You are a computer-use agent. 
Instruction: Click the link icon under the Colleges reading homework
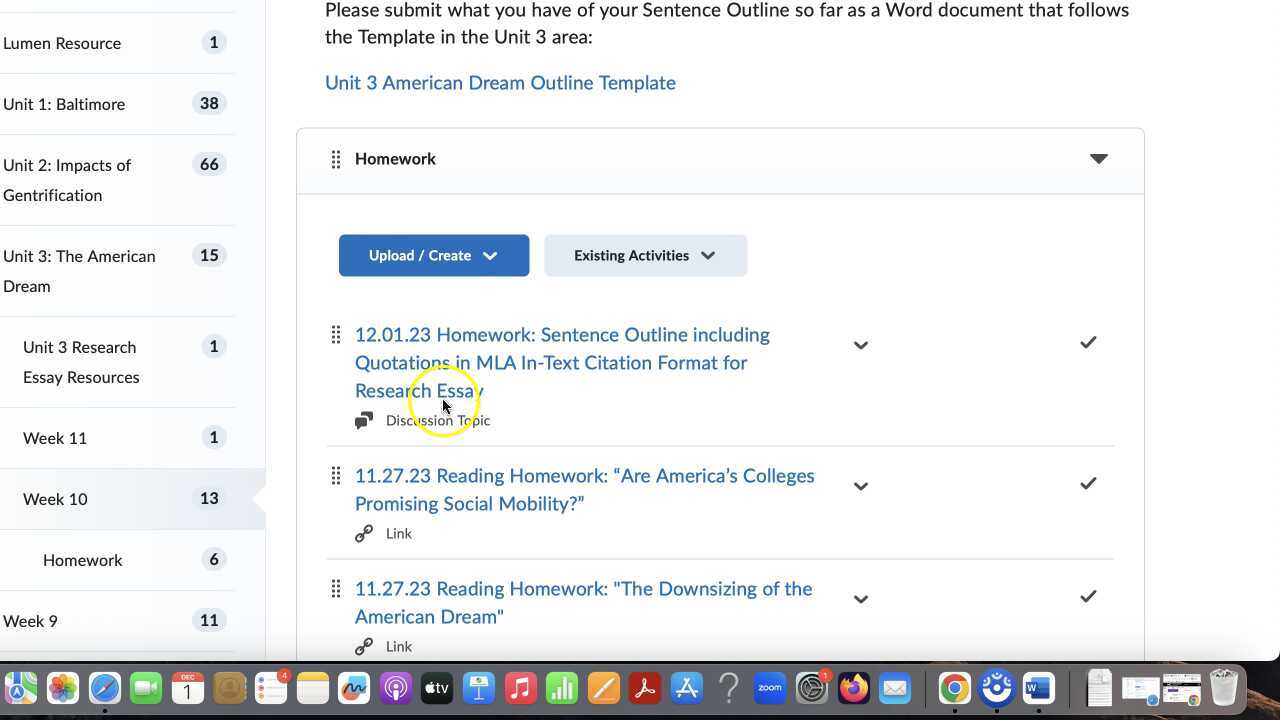[x=363, y=533]
